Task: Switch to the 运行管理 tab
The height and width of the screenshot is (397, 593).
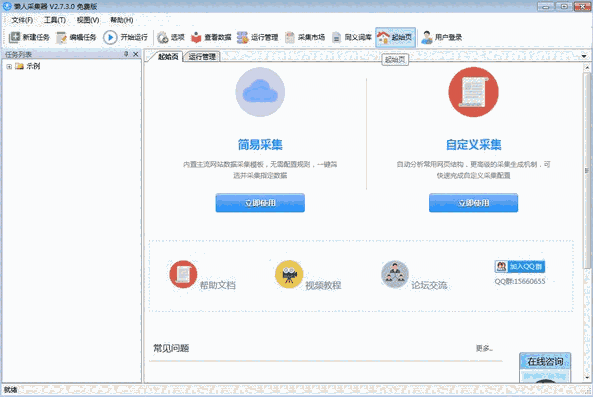Action: 202,57
